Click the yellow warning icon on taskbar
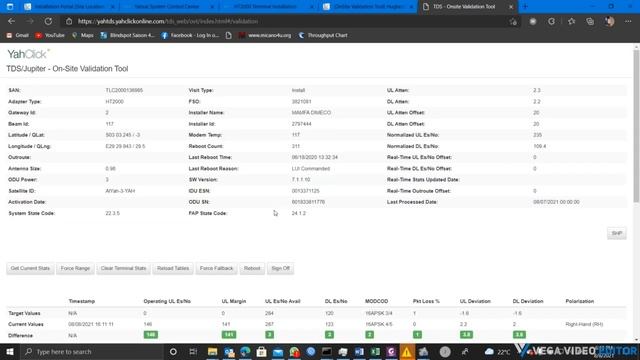 click(407, 352)
